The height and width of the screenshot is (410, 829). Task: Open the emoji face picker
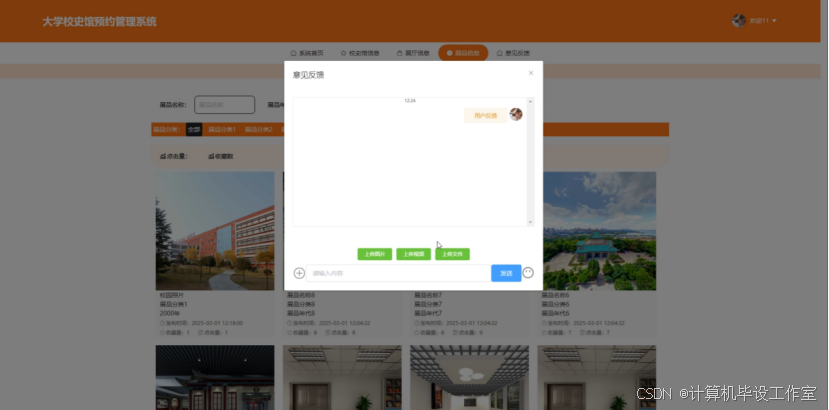[x=528, y=272]
